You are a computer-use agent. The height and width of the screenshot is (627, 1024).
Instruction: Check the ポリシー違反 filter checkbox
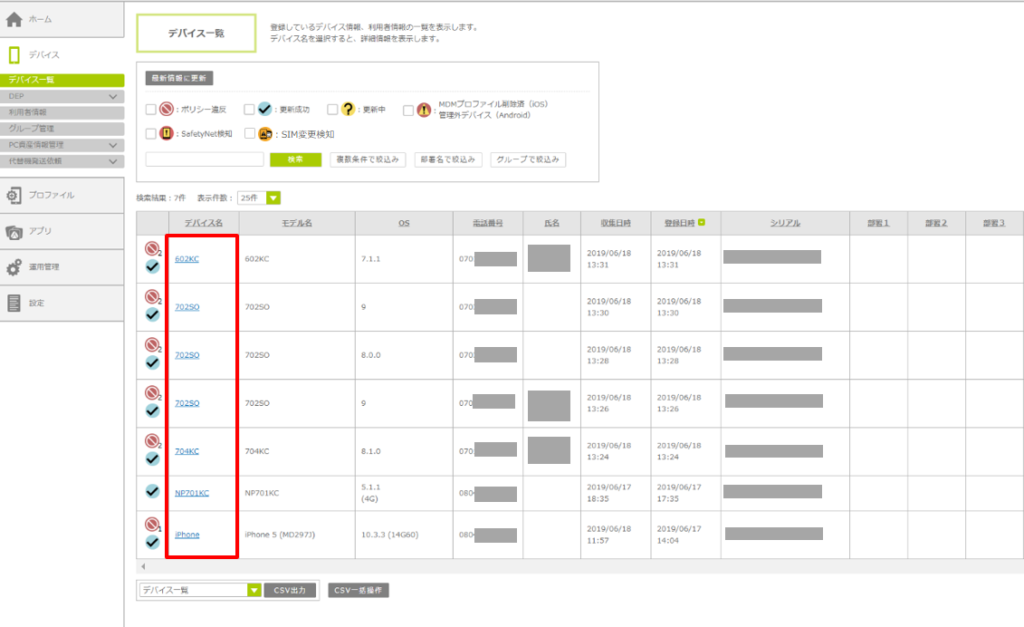[x=150, y=110]
